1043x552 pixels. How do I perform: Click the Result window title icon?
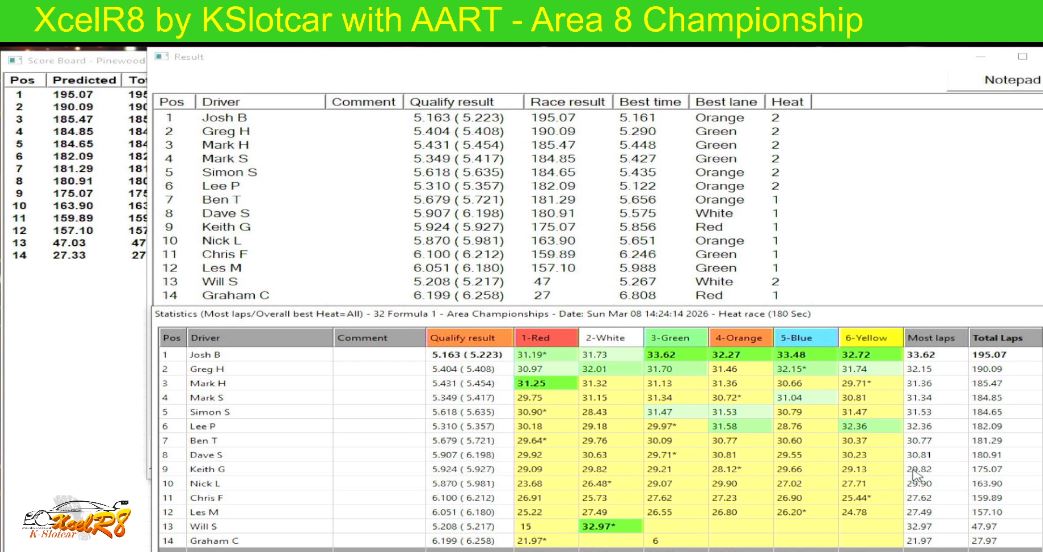[164, 57]
